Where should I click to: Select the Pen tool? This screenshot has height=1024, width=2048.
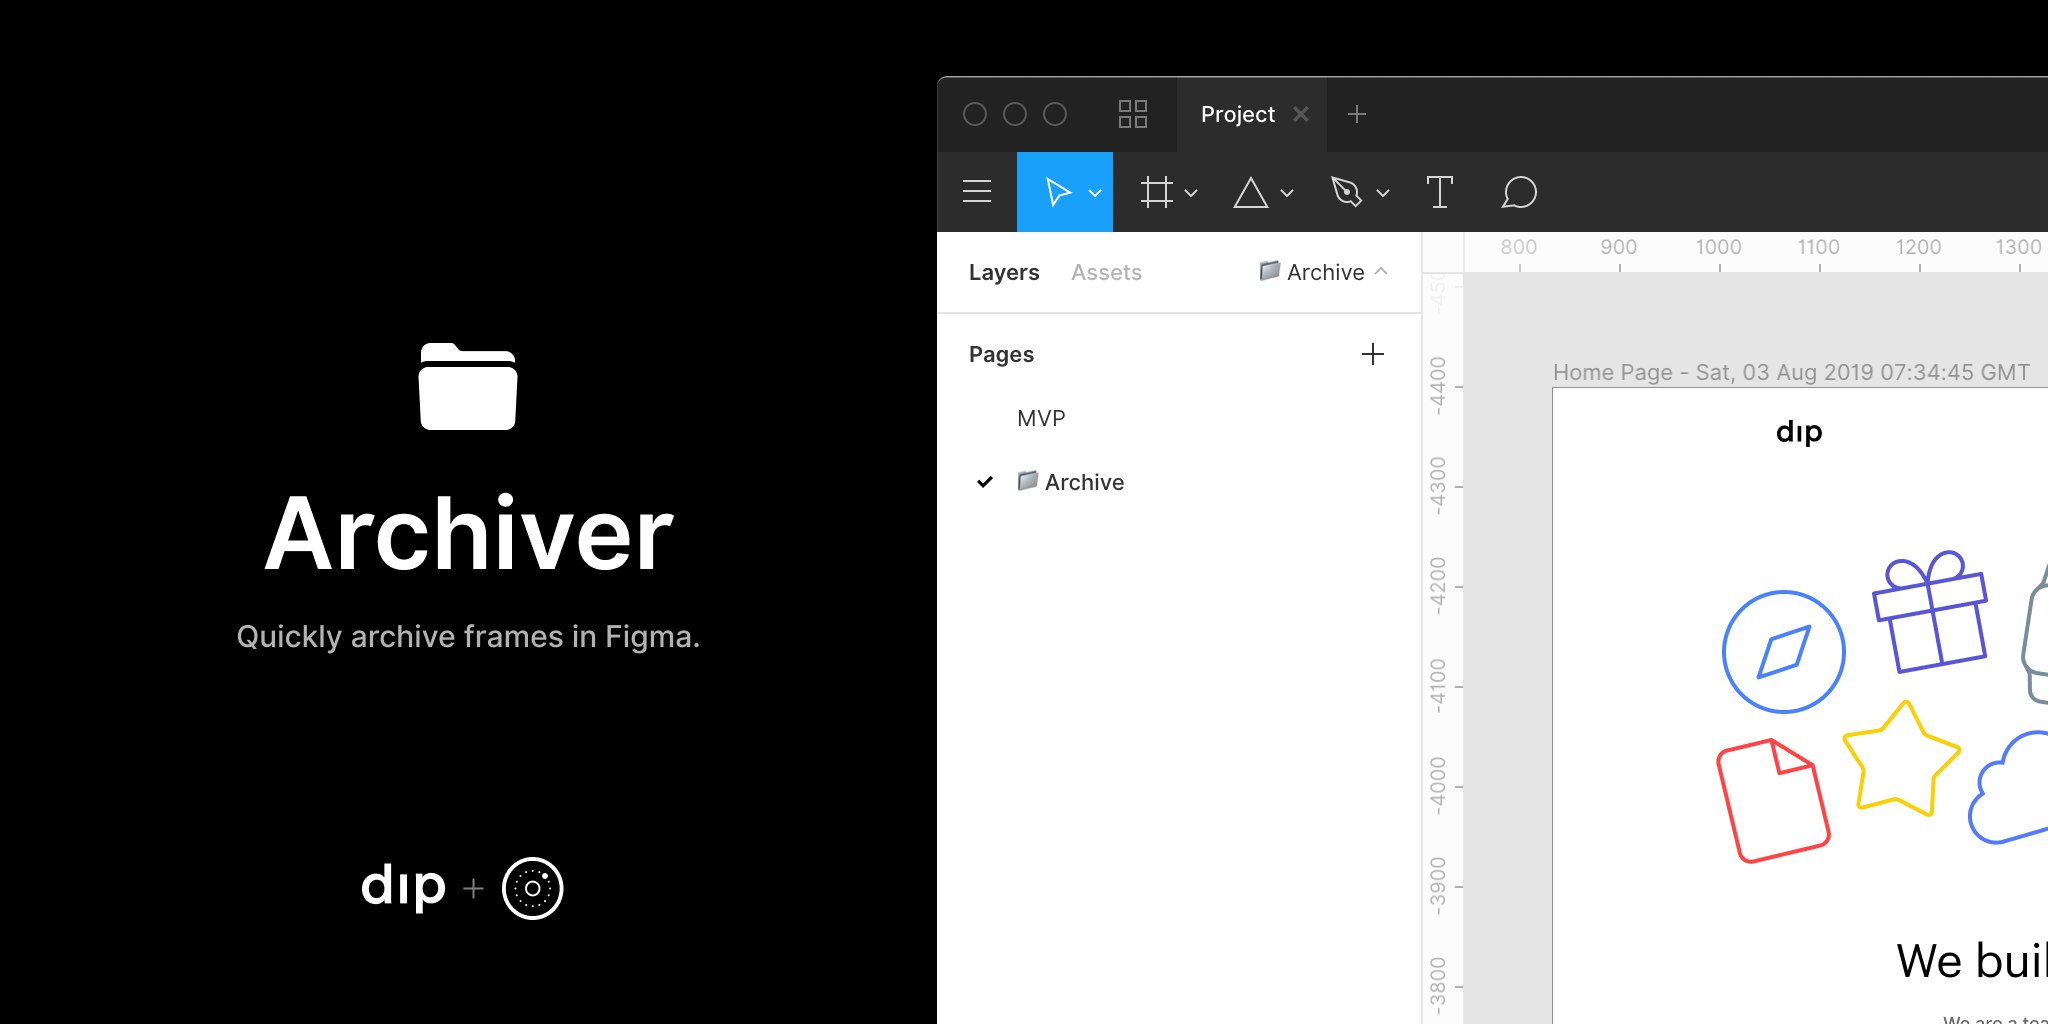tap(1346, 192)
